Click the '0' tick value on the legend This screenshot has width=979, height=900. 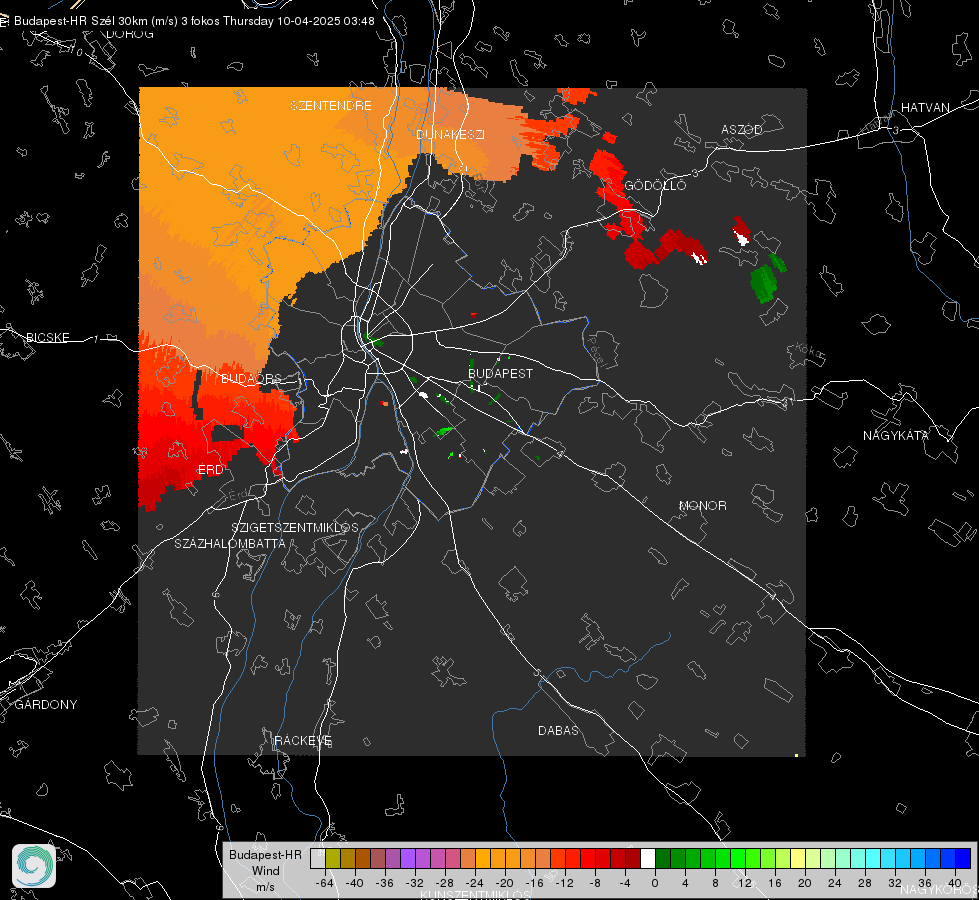click(x=654, y=883)
